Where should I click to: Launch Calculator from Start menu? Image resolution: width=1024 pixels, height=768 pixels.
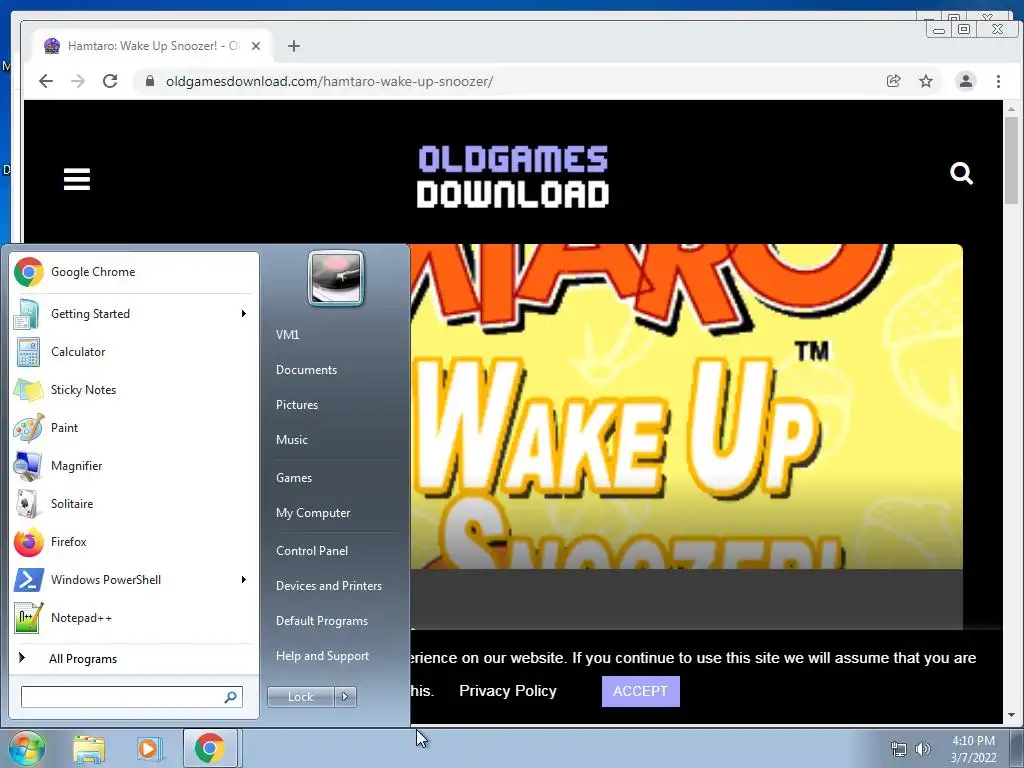coord(134,352)
